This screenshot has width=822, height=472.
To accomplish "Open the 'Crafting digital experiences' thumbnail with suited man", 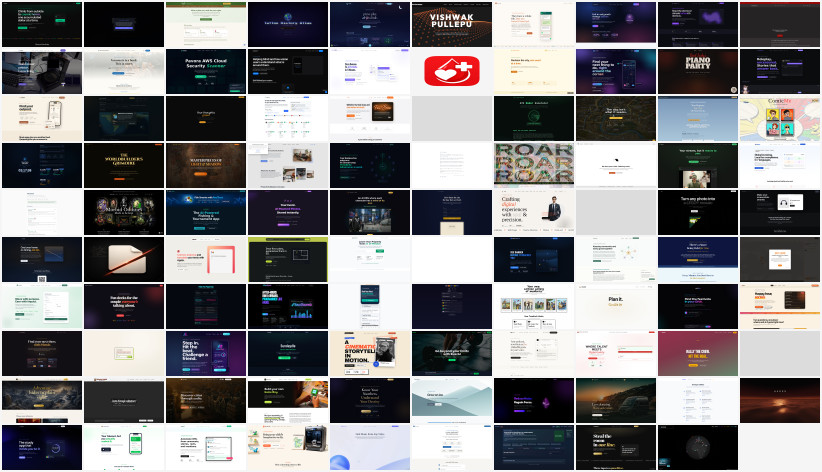I will 534,212.
